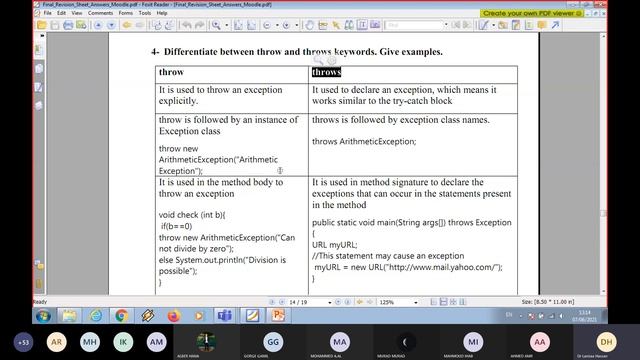
Task: Click the +53 more participants badge
Action: (x=23, y=342)
